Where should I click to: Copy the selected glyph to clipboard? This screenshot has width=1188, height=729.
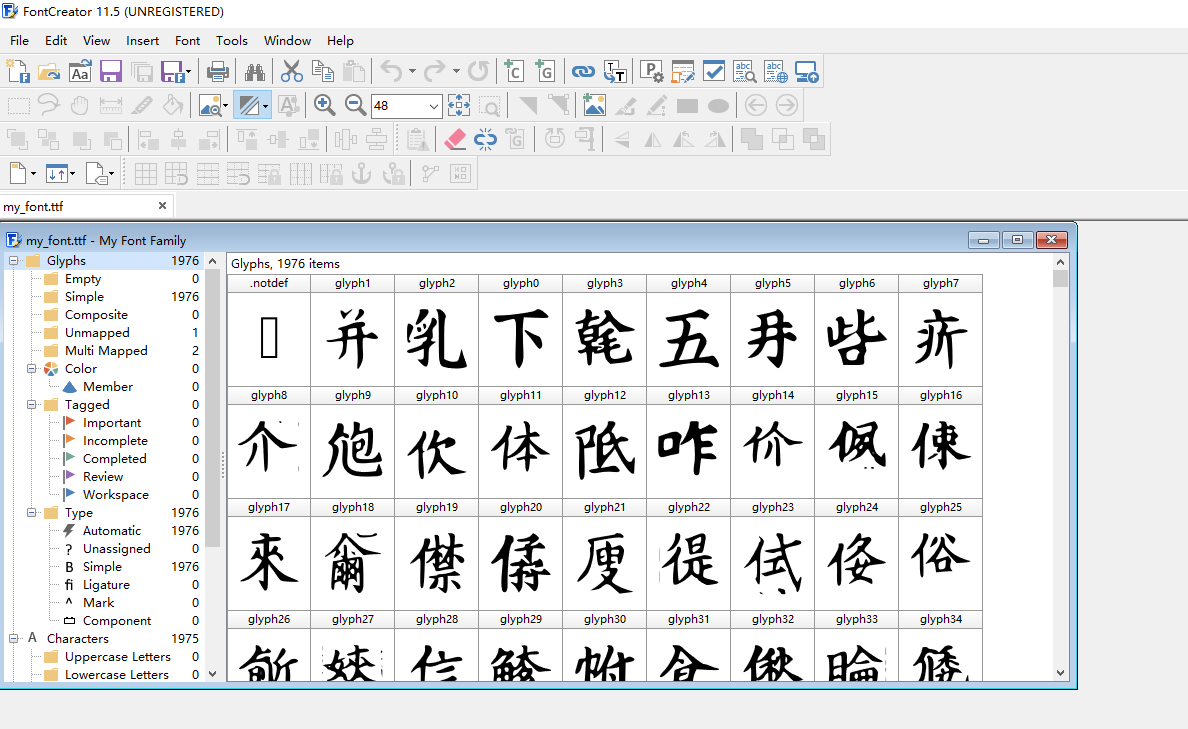(323, 71)
